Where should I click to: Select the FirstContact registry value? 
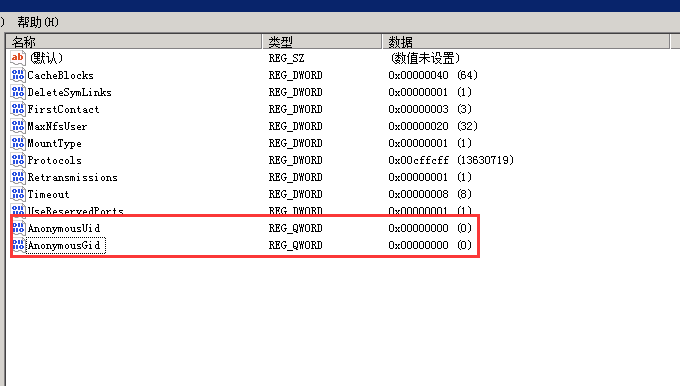[x=63, y=109]
